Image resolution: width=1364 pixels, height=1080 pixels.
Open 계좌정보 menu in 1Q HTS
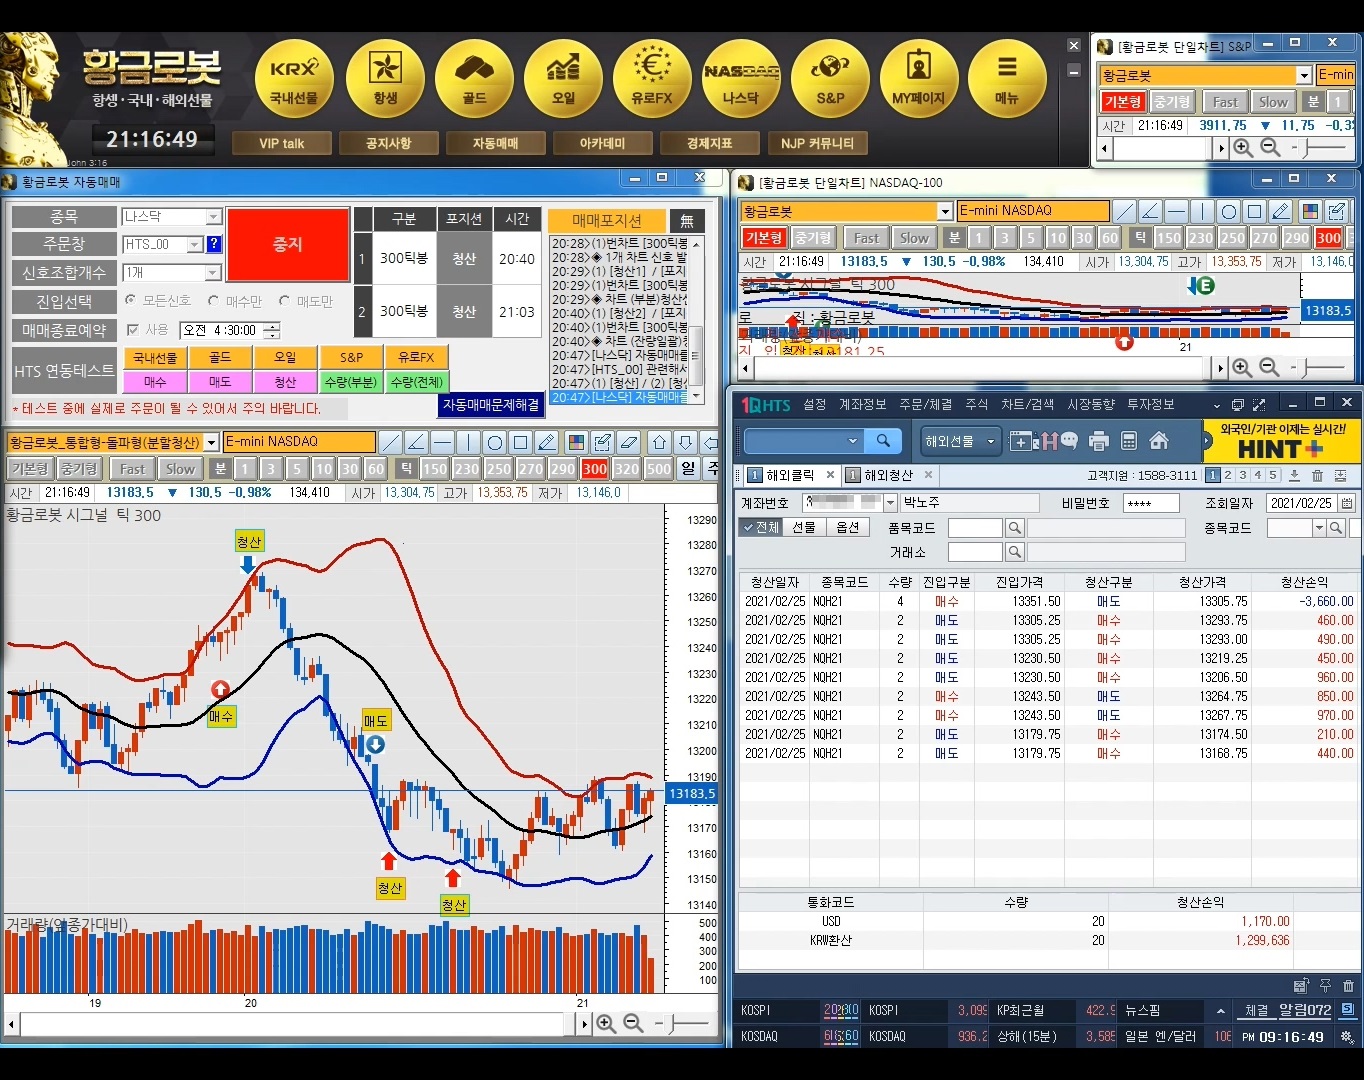(x=862, y=404)
